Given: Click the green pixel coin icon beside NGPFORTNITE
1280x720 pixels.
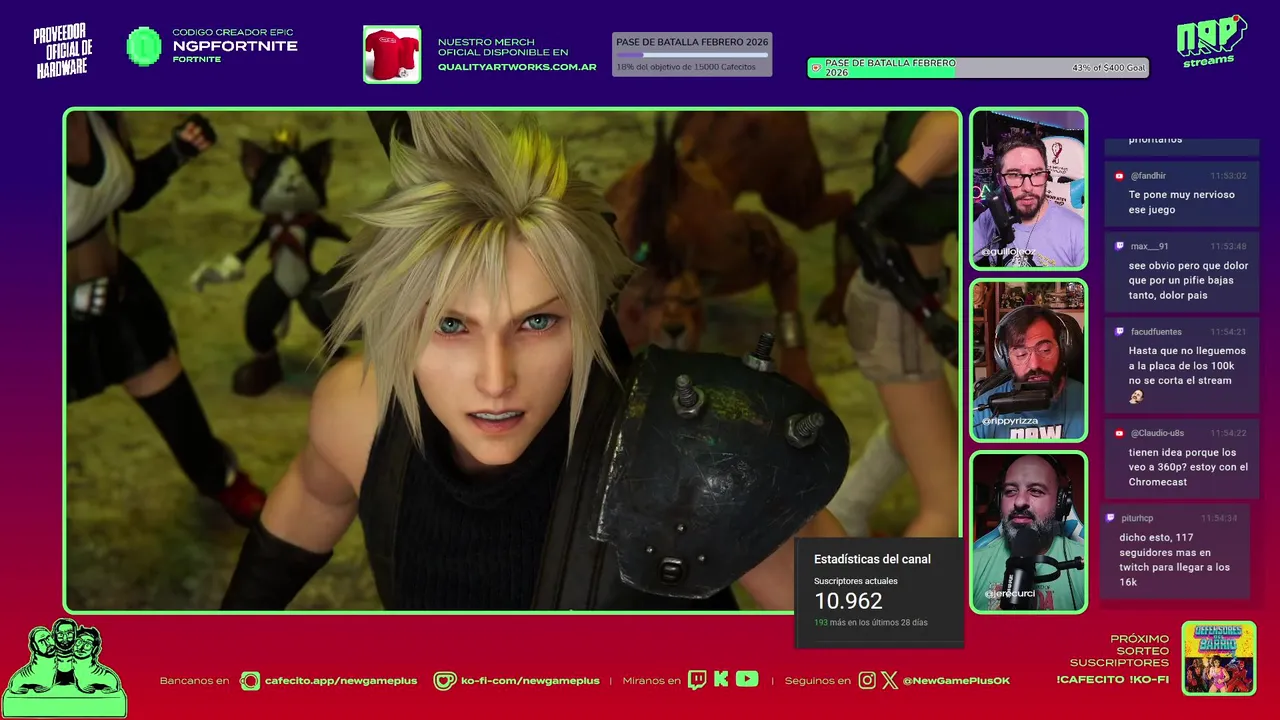Looking at the screenshot, I should [x=144, y=46].
